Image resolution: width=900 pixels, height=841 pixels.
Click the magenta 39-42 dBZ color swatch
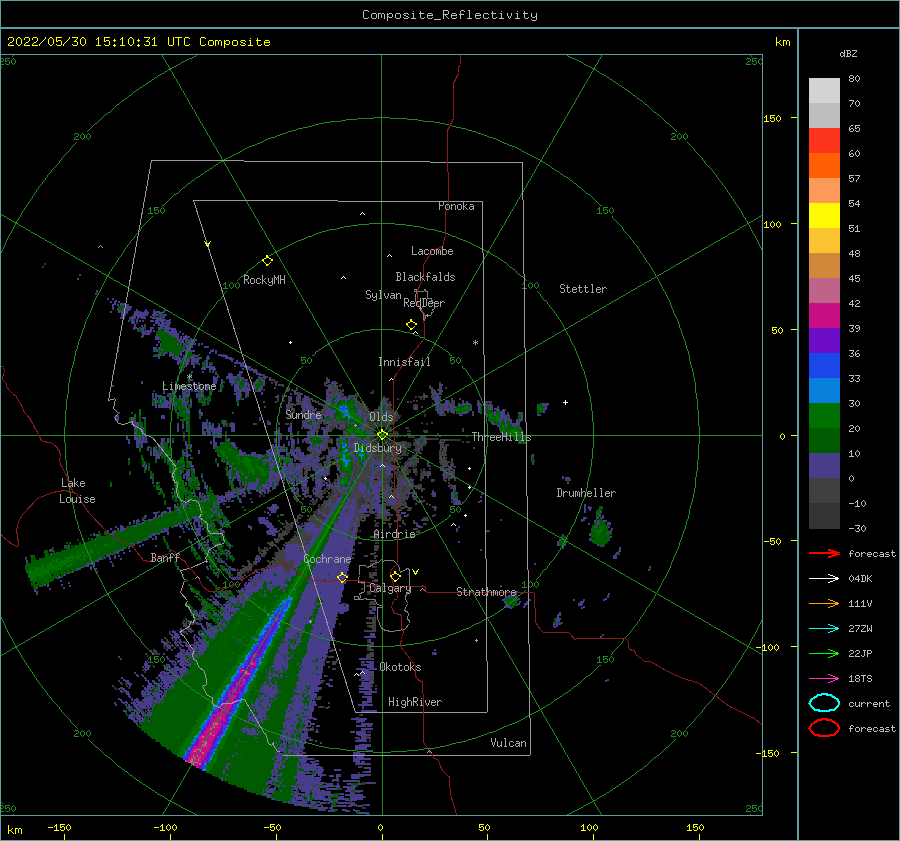pos(824,316)
